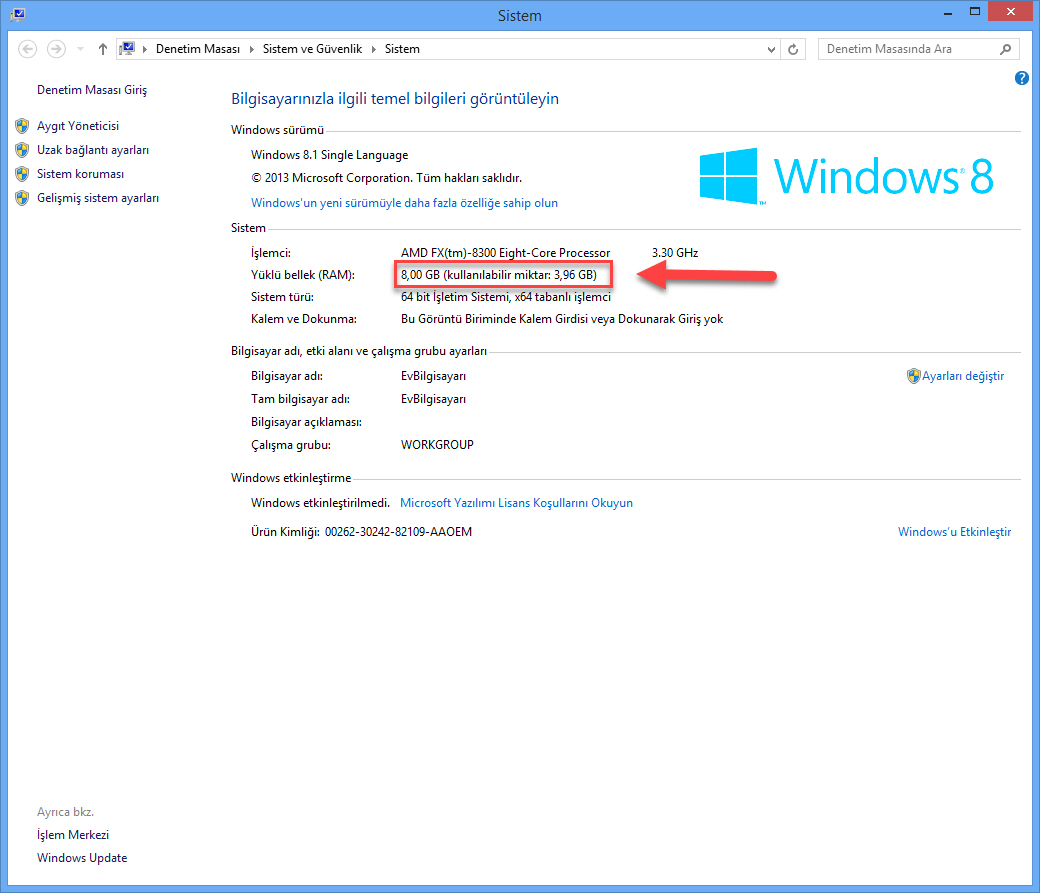Image resolution: width=1040 pixels, height=893 pixels.
Task: Open Windows Update link
Action: [x=82, y=858]
